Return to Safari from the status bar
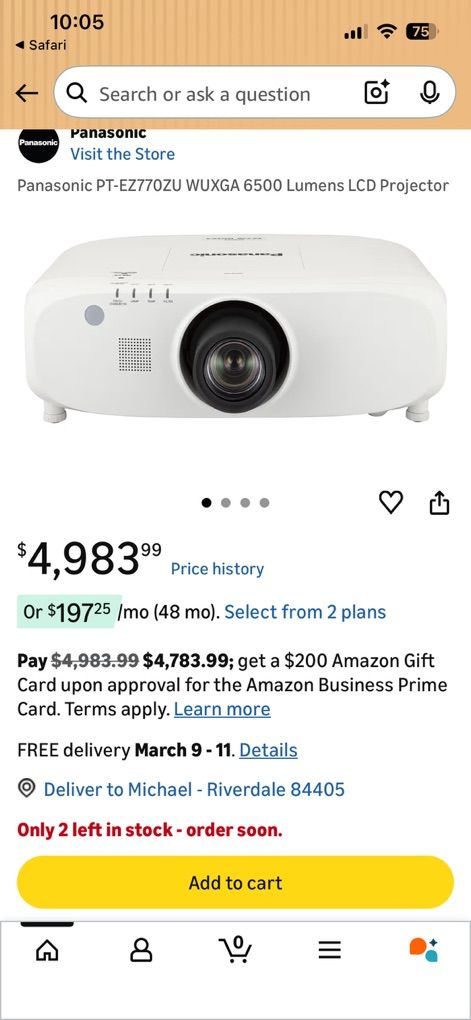The image size is (471, 1020). (x=40, y=45)
